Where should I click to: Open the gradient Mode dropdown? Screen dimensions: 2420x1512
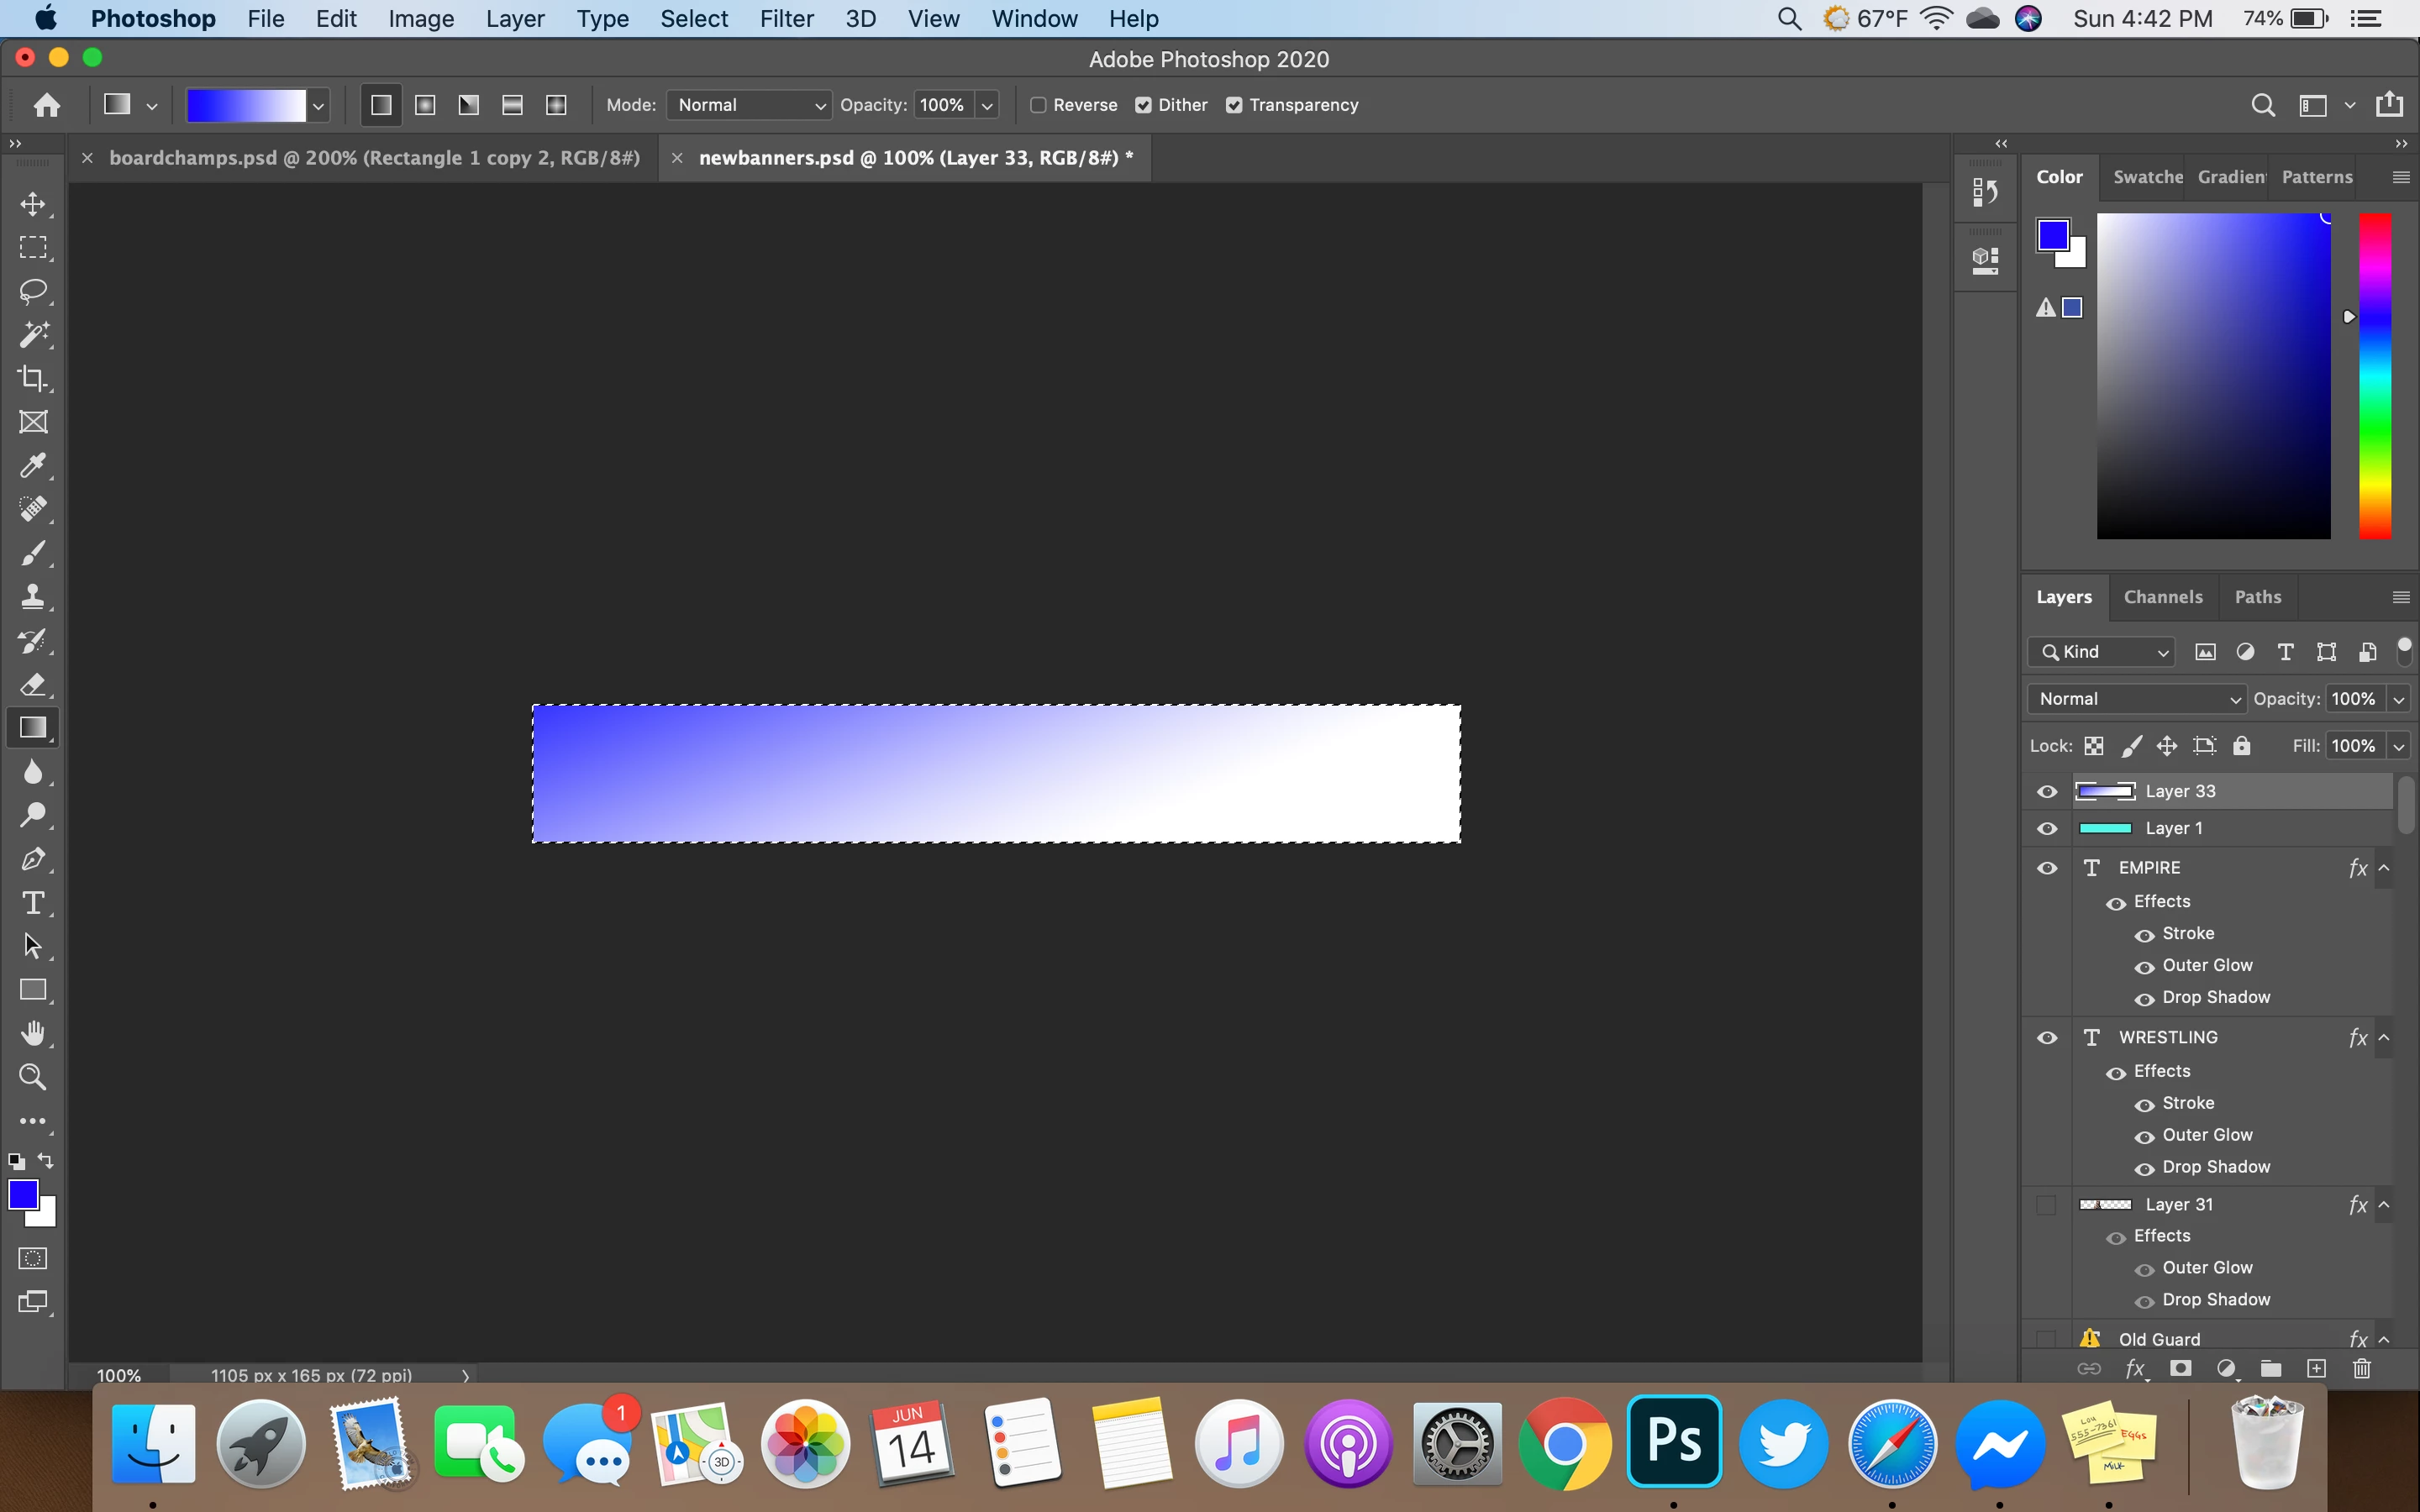pyautogui.click(x=749, y=105)
